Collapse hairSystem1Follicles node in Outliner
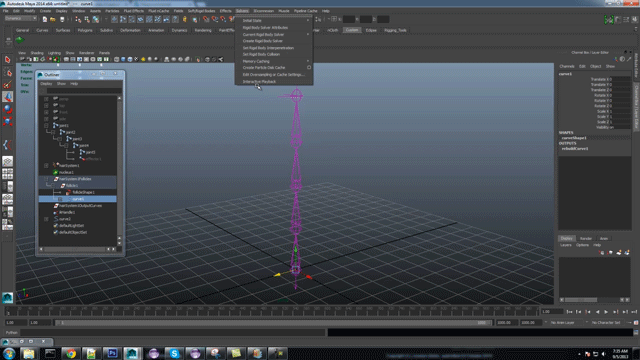Image resolution: width=640 pixels, height=360 pixels. coord(46,179)
